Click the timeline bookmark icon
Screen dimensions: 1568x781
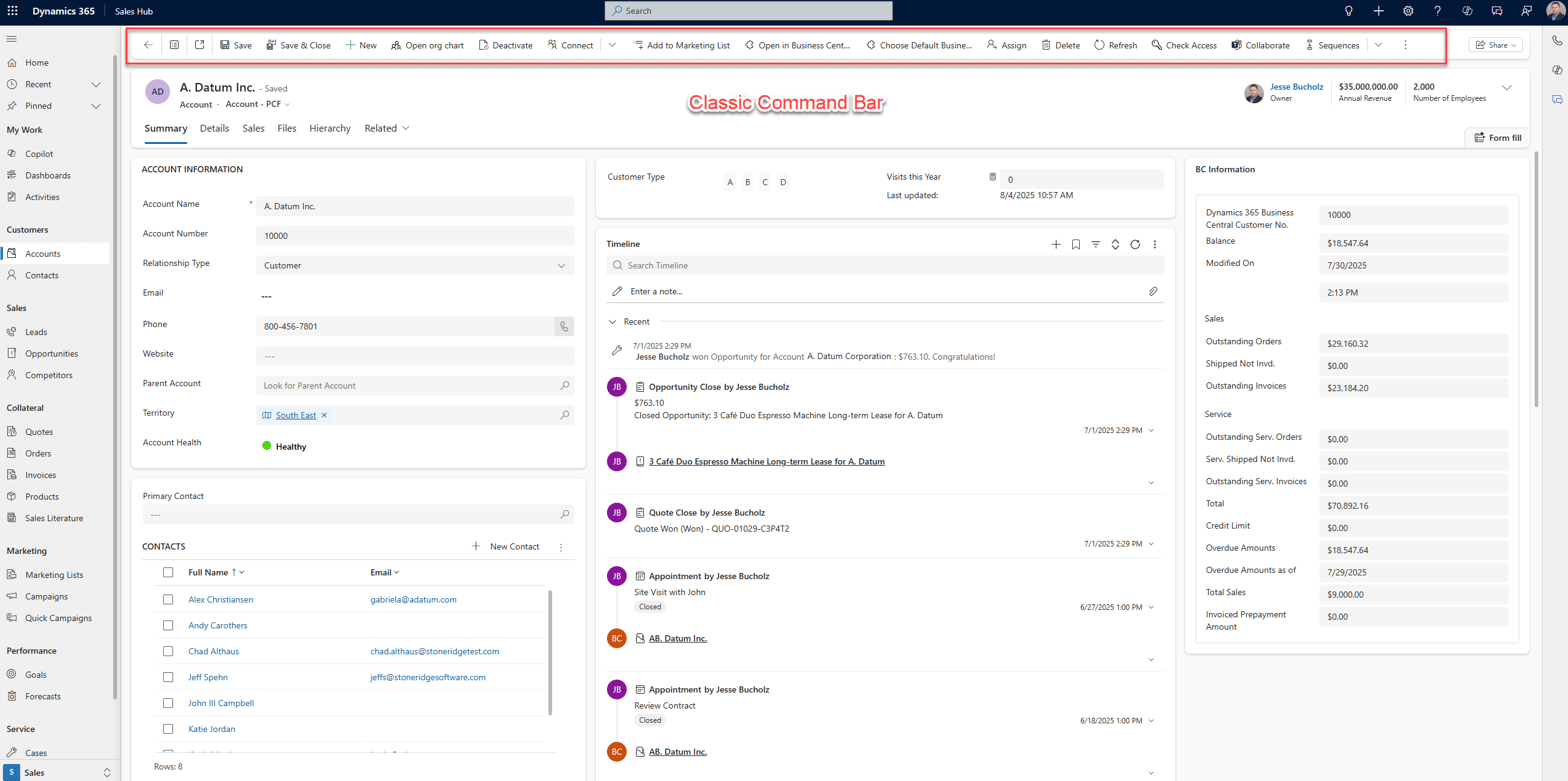click(1076, 244)
